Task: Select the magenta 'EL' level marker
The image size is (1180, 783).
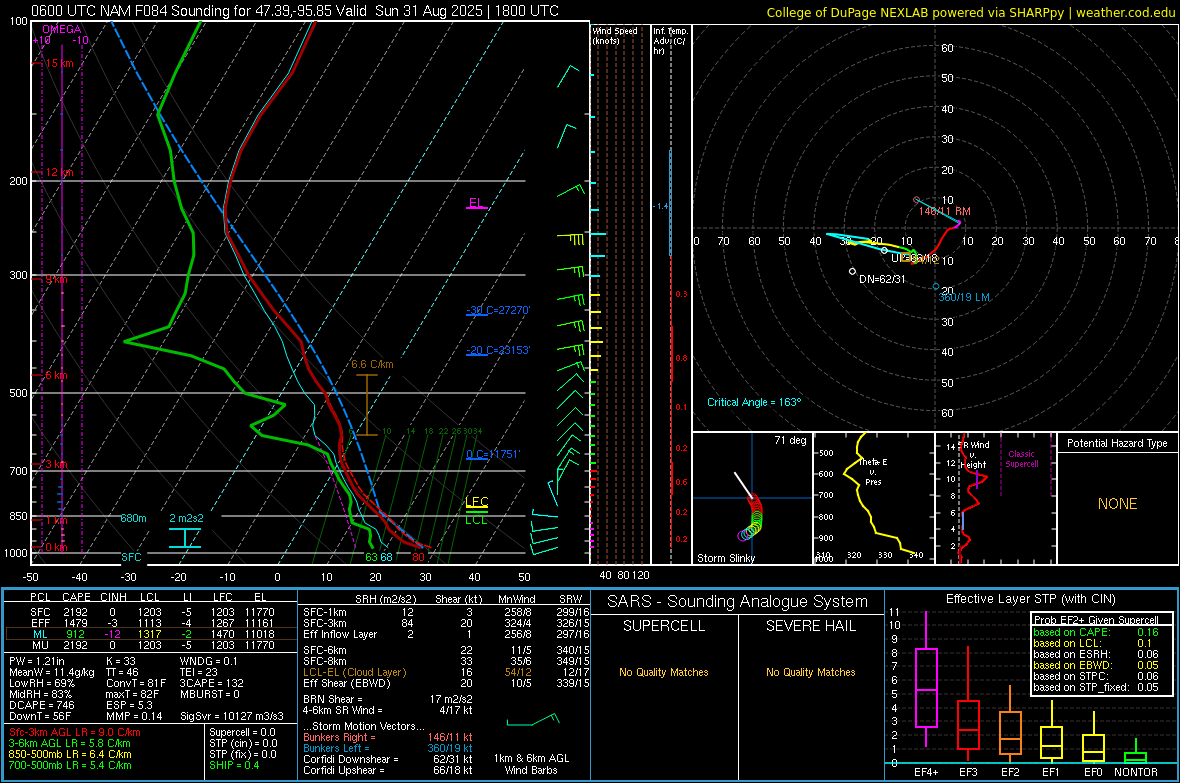Action: (476, 203)
